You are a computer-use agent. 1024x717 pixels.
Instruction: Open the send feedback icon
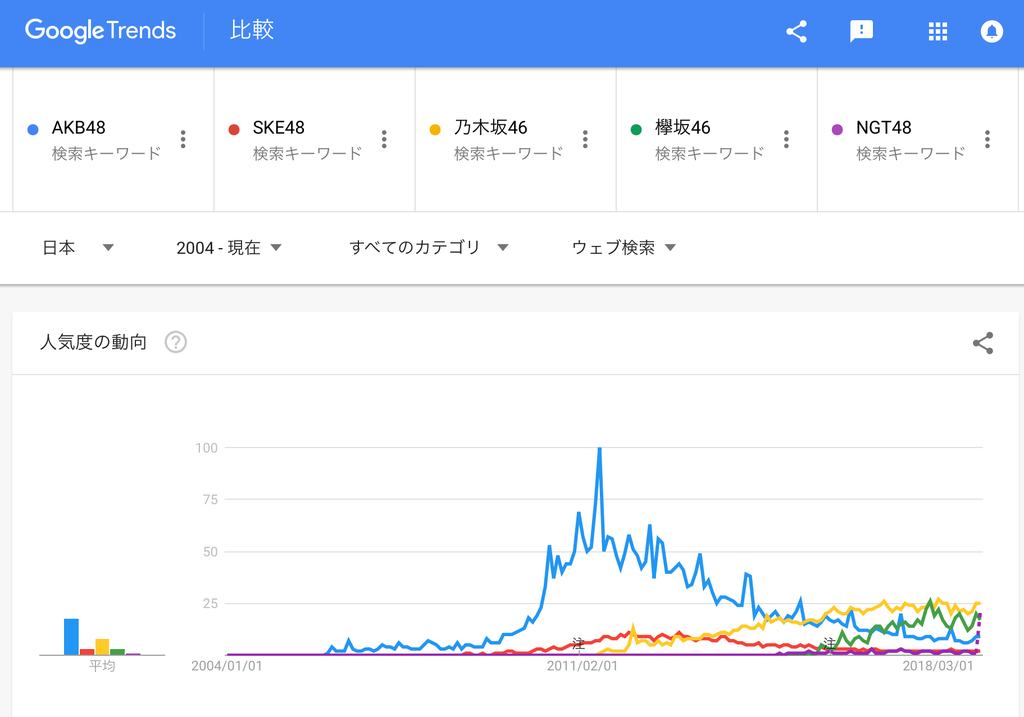(x=861, y=31)
